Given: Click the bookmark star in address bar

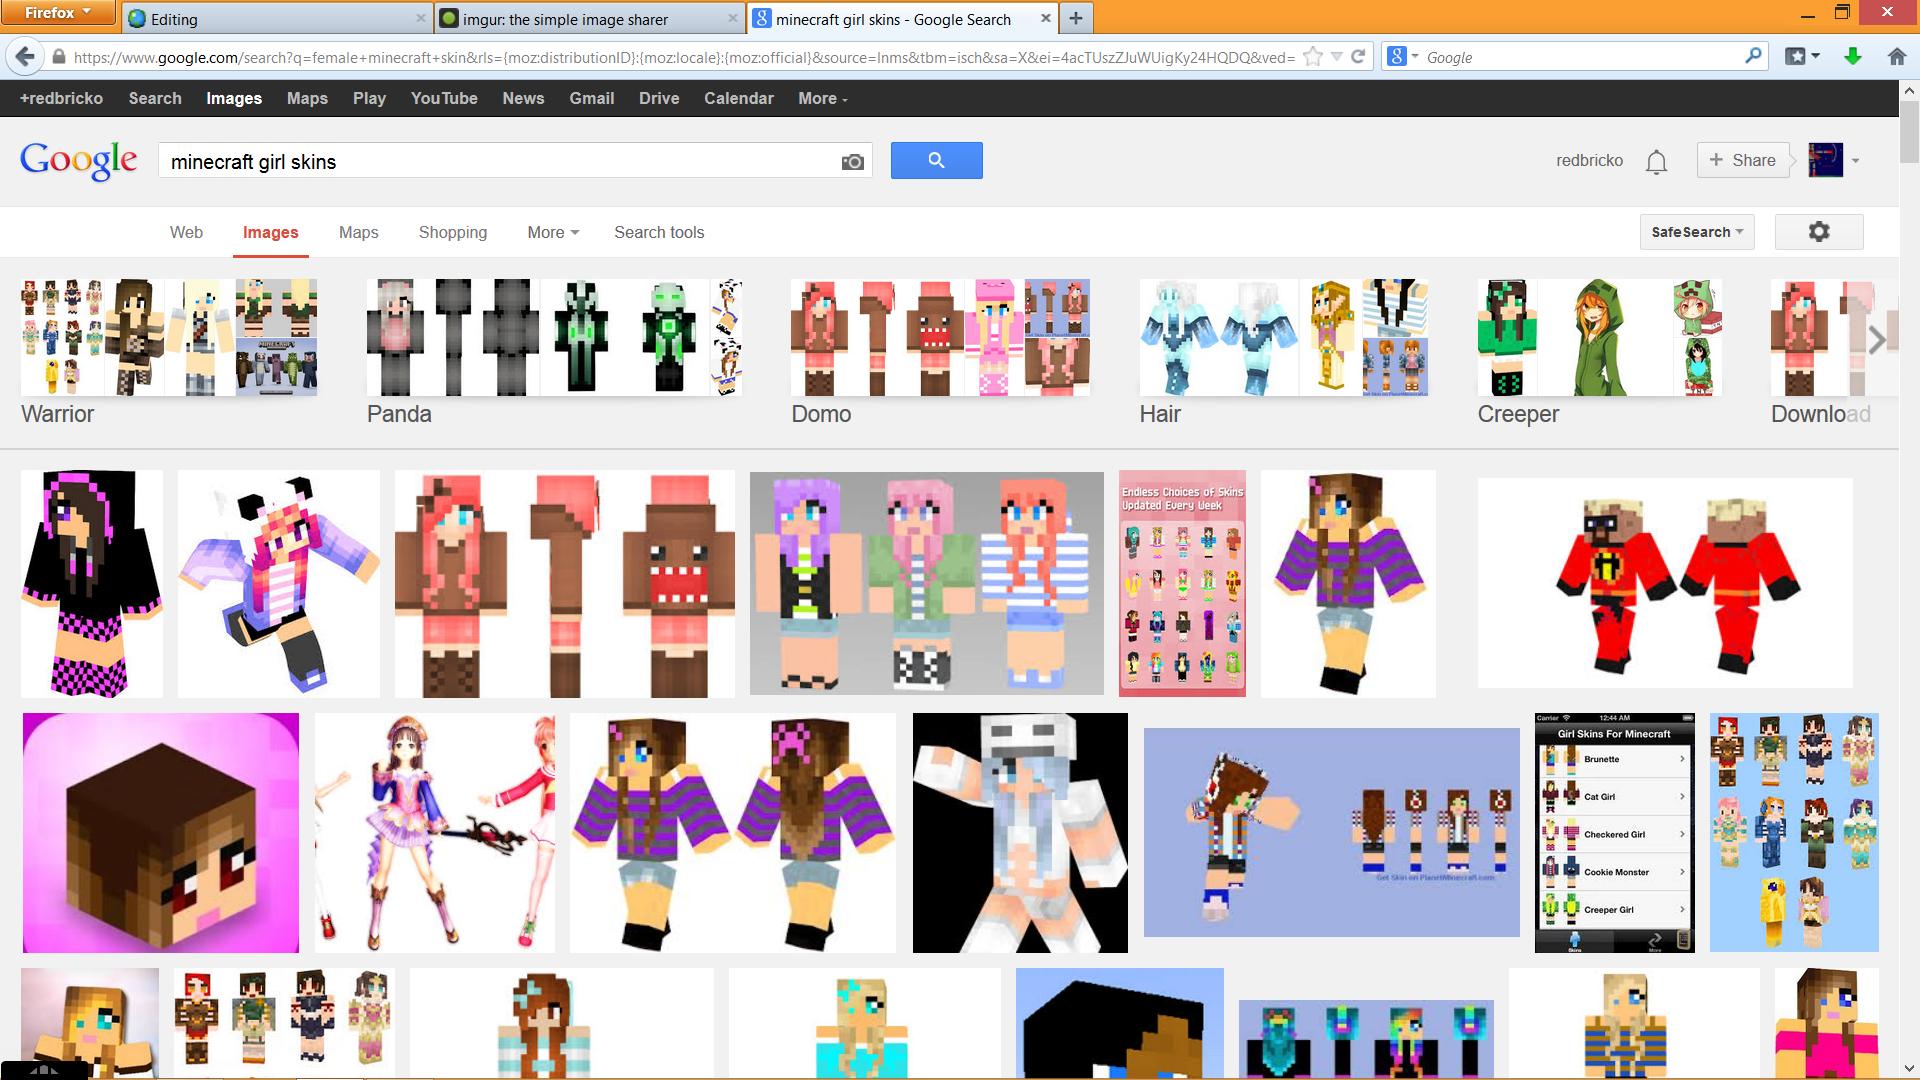Looking at the screenshot, I should coord(1313,57).
